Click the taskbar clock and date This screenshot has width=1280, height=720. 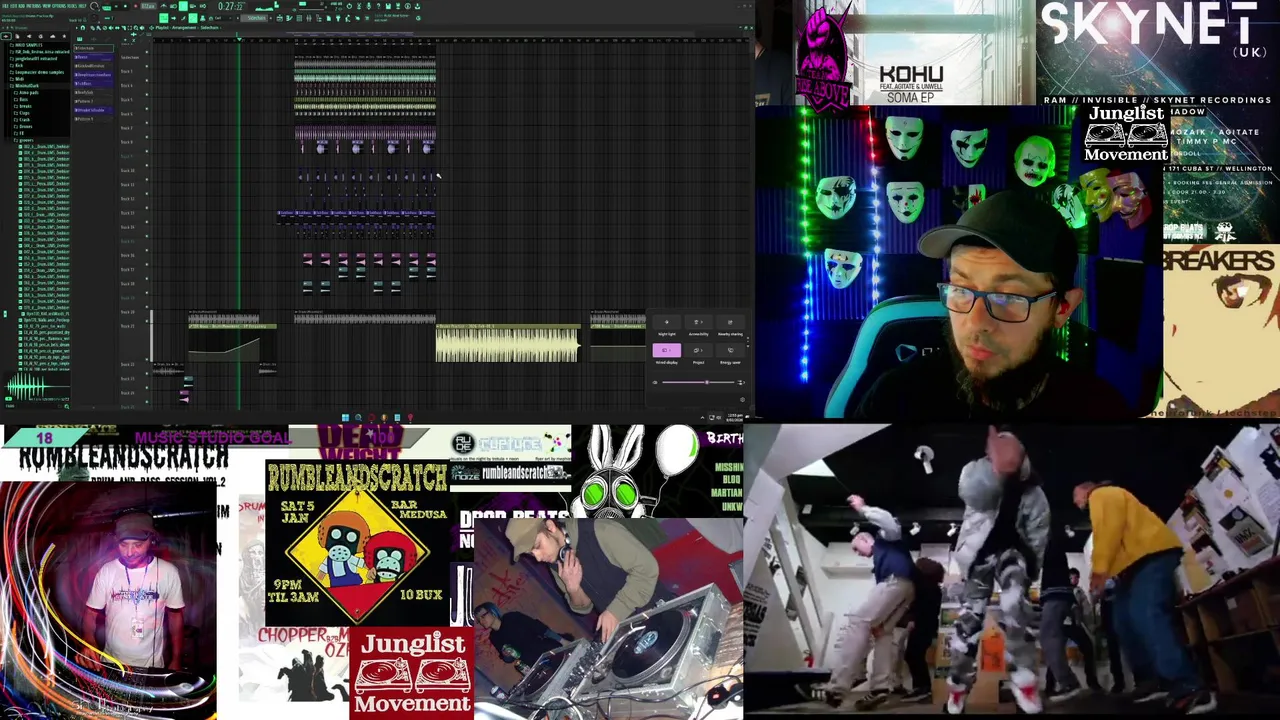(x=735, y=418)
